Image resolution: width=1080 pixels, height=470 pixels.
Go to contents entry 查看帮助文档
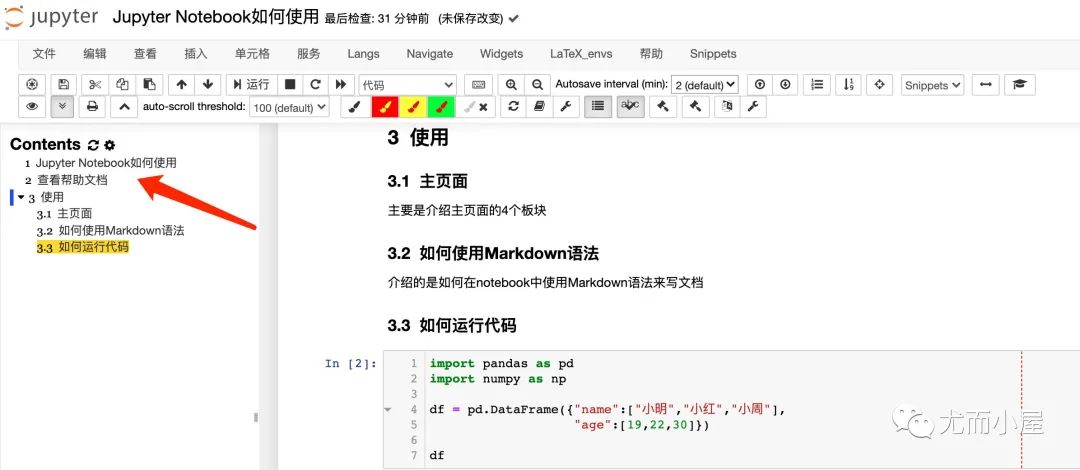72,181
